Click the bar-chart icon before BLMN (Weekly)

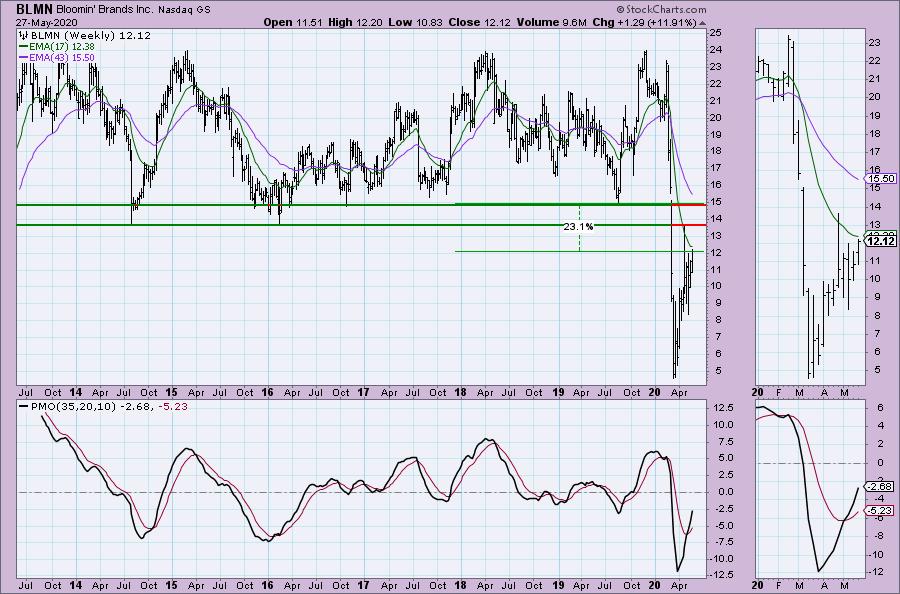(24, 36)
